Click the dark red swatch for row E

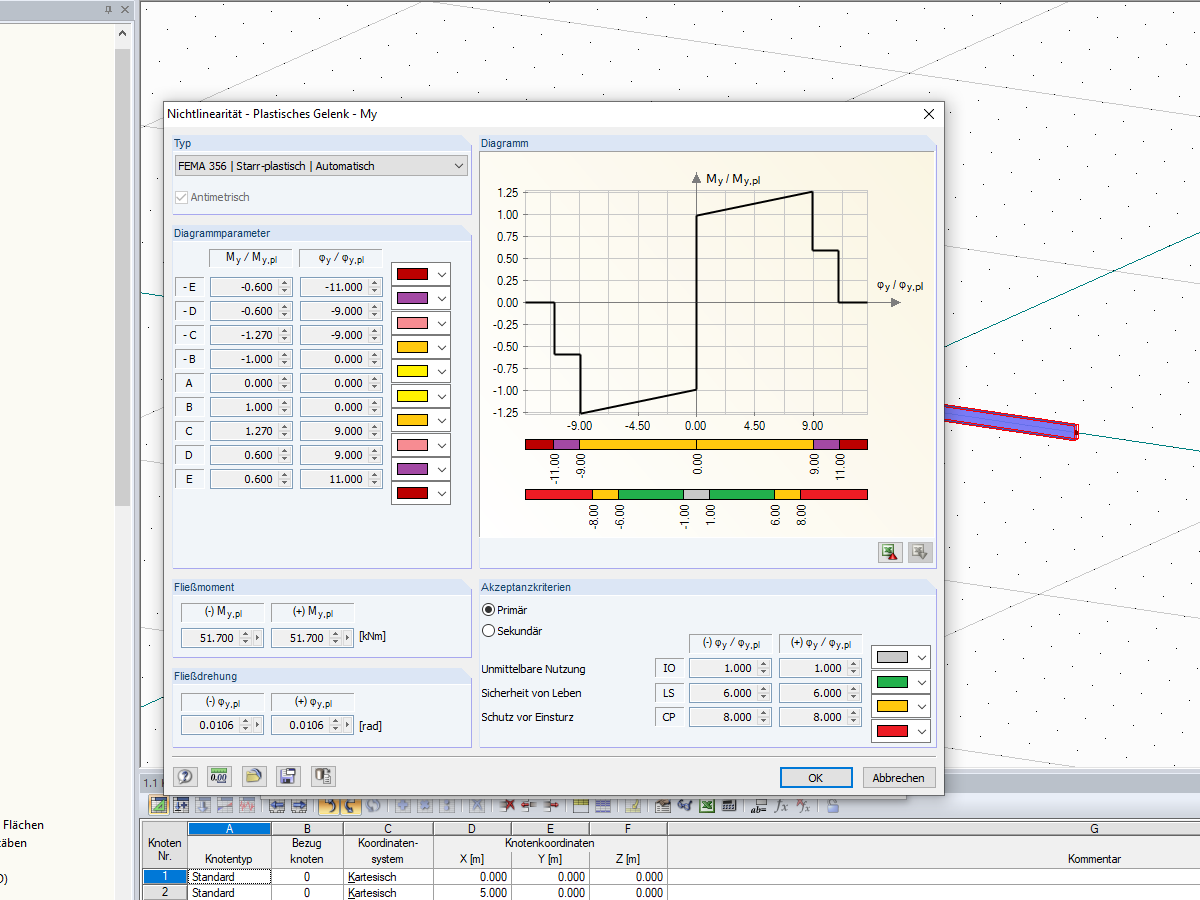pos(412,493)
